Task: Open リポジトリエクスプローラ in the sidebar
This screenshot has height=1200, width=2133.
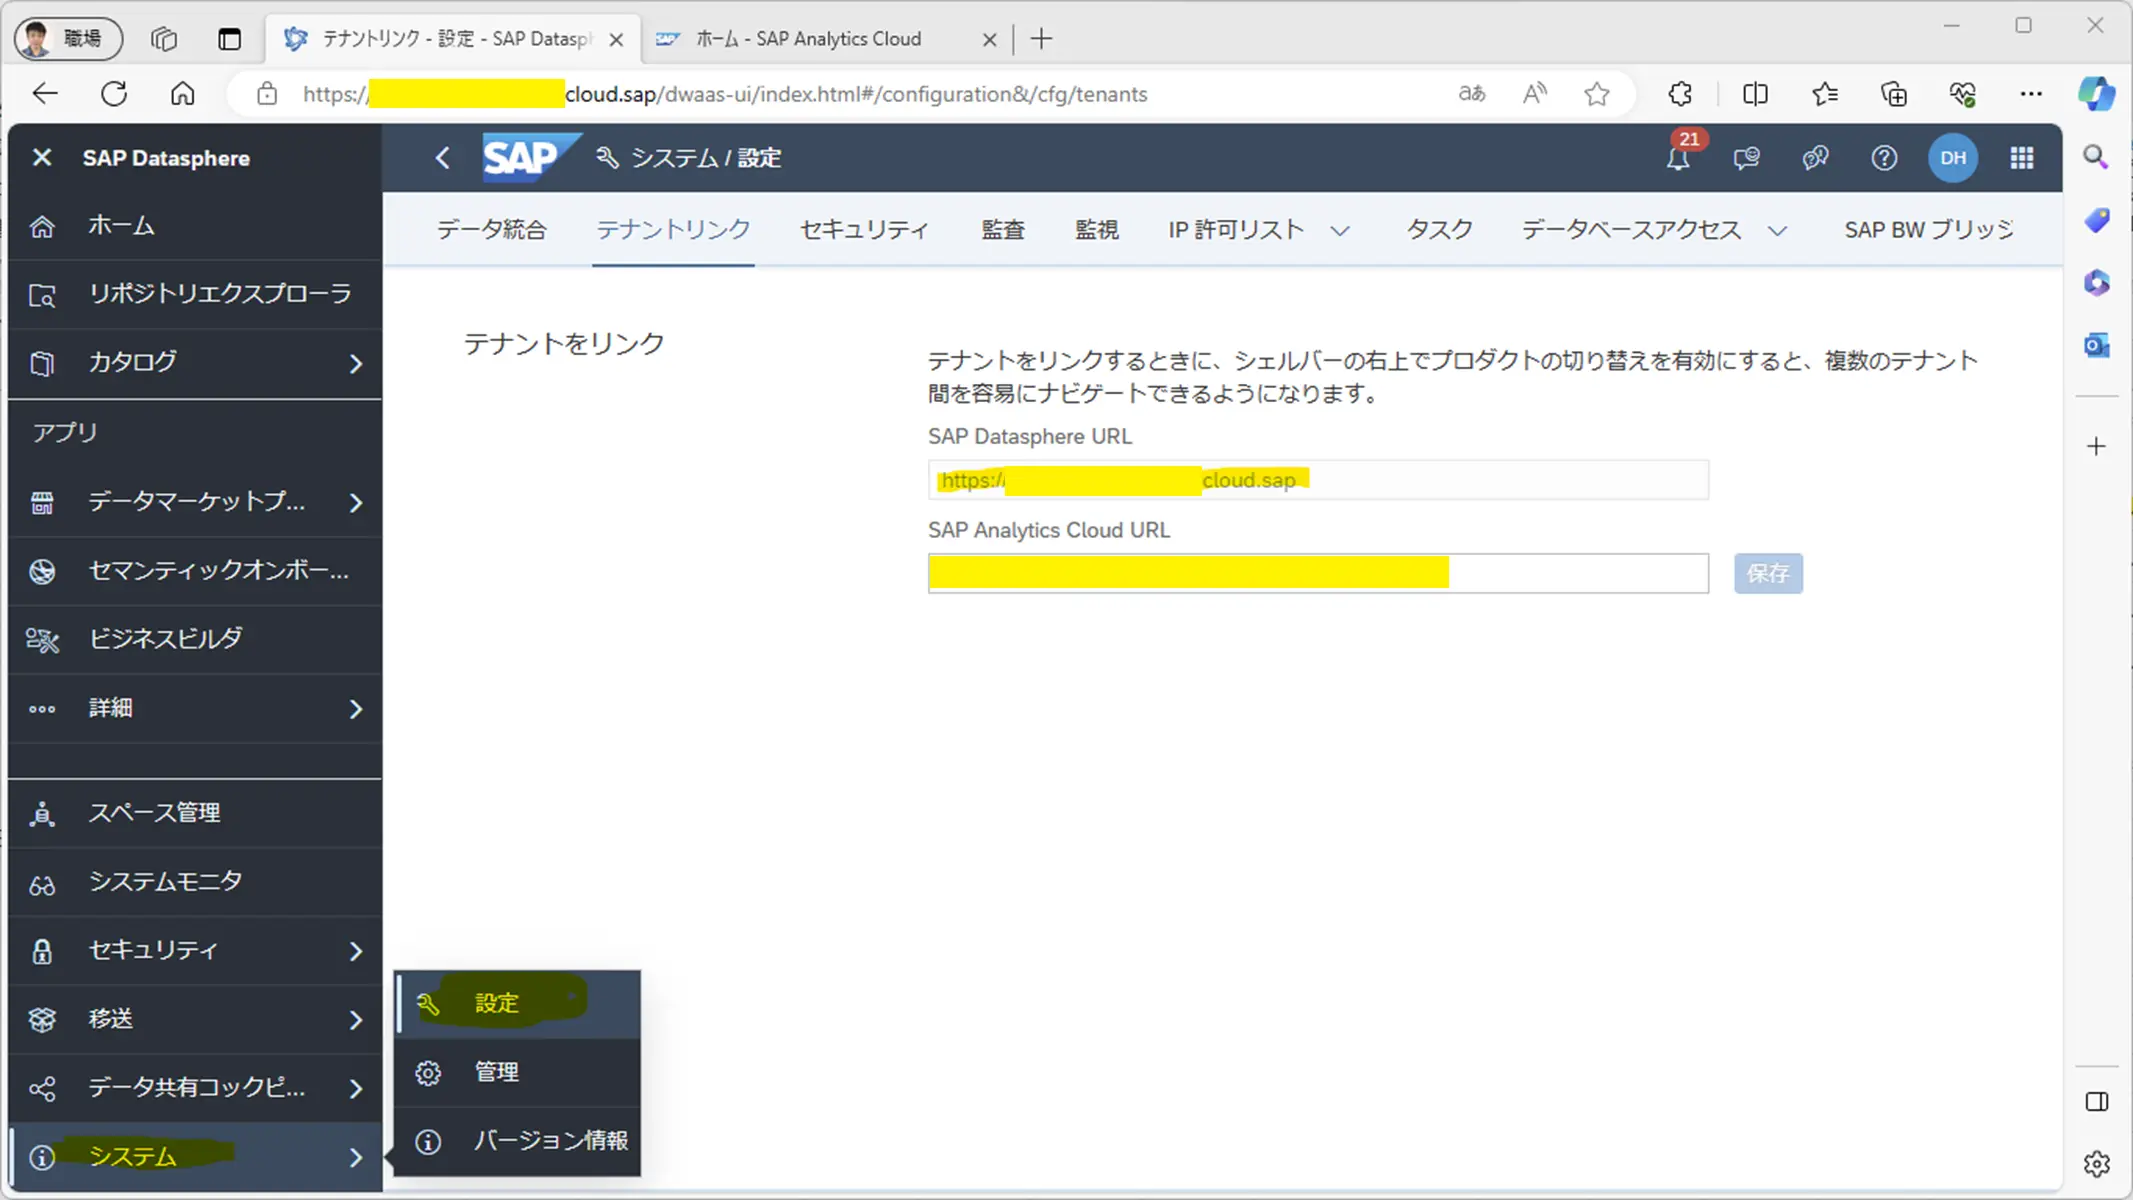Action: [x=195, y=294]
